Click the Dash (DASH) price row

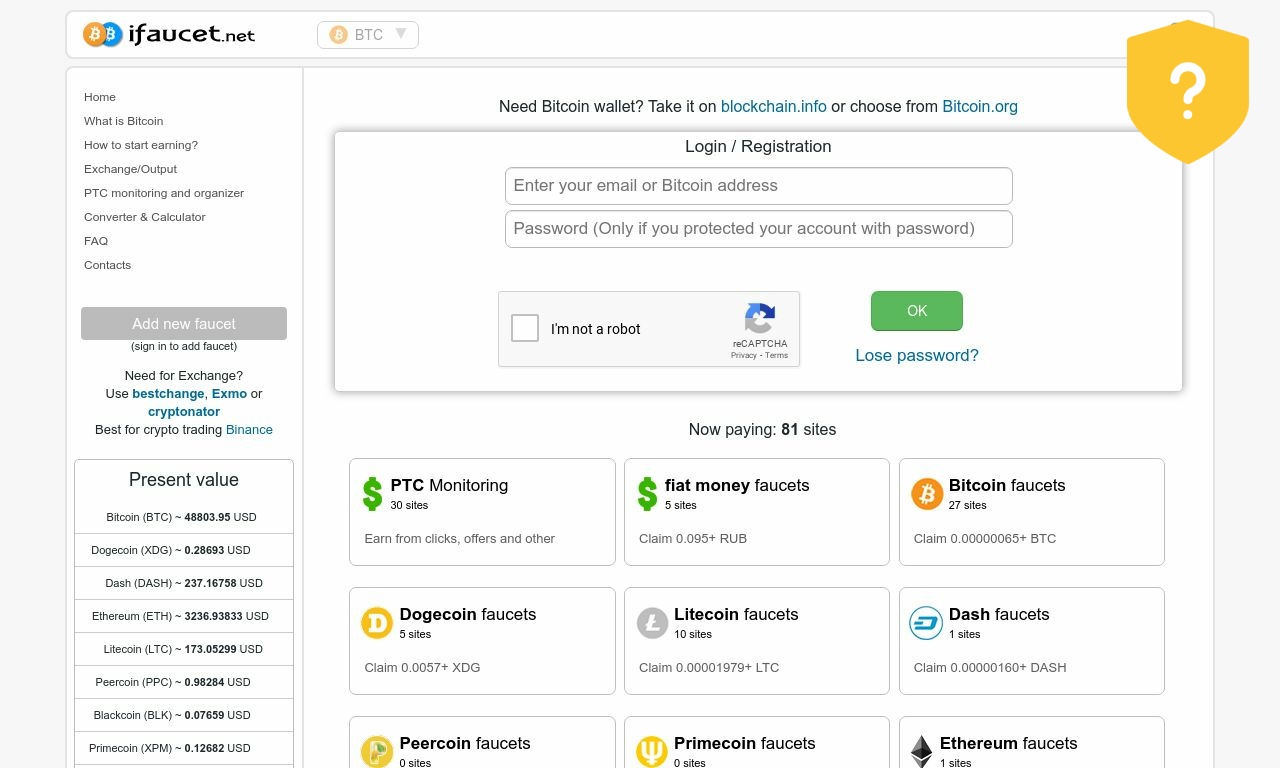point(184,583)
